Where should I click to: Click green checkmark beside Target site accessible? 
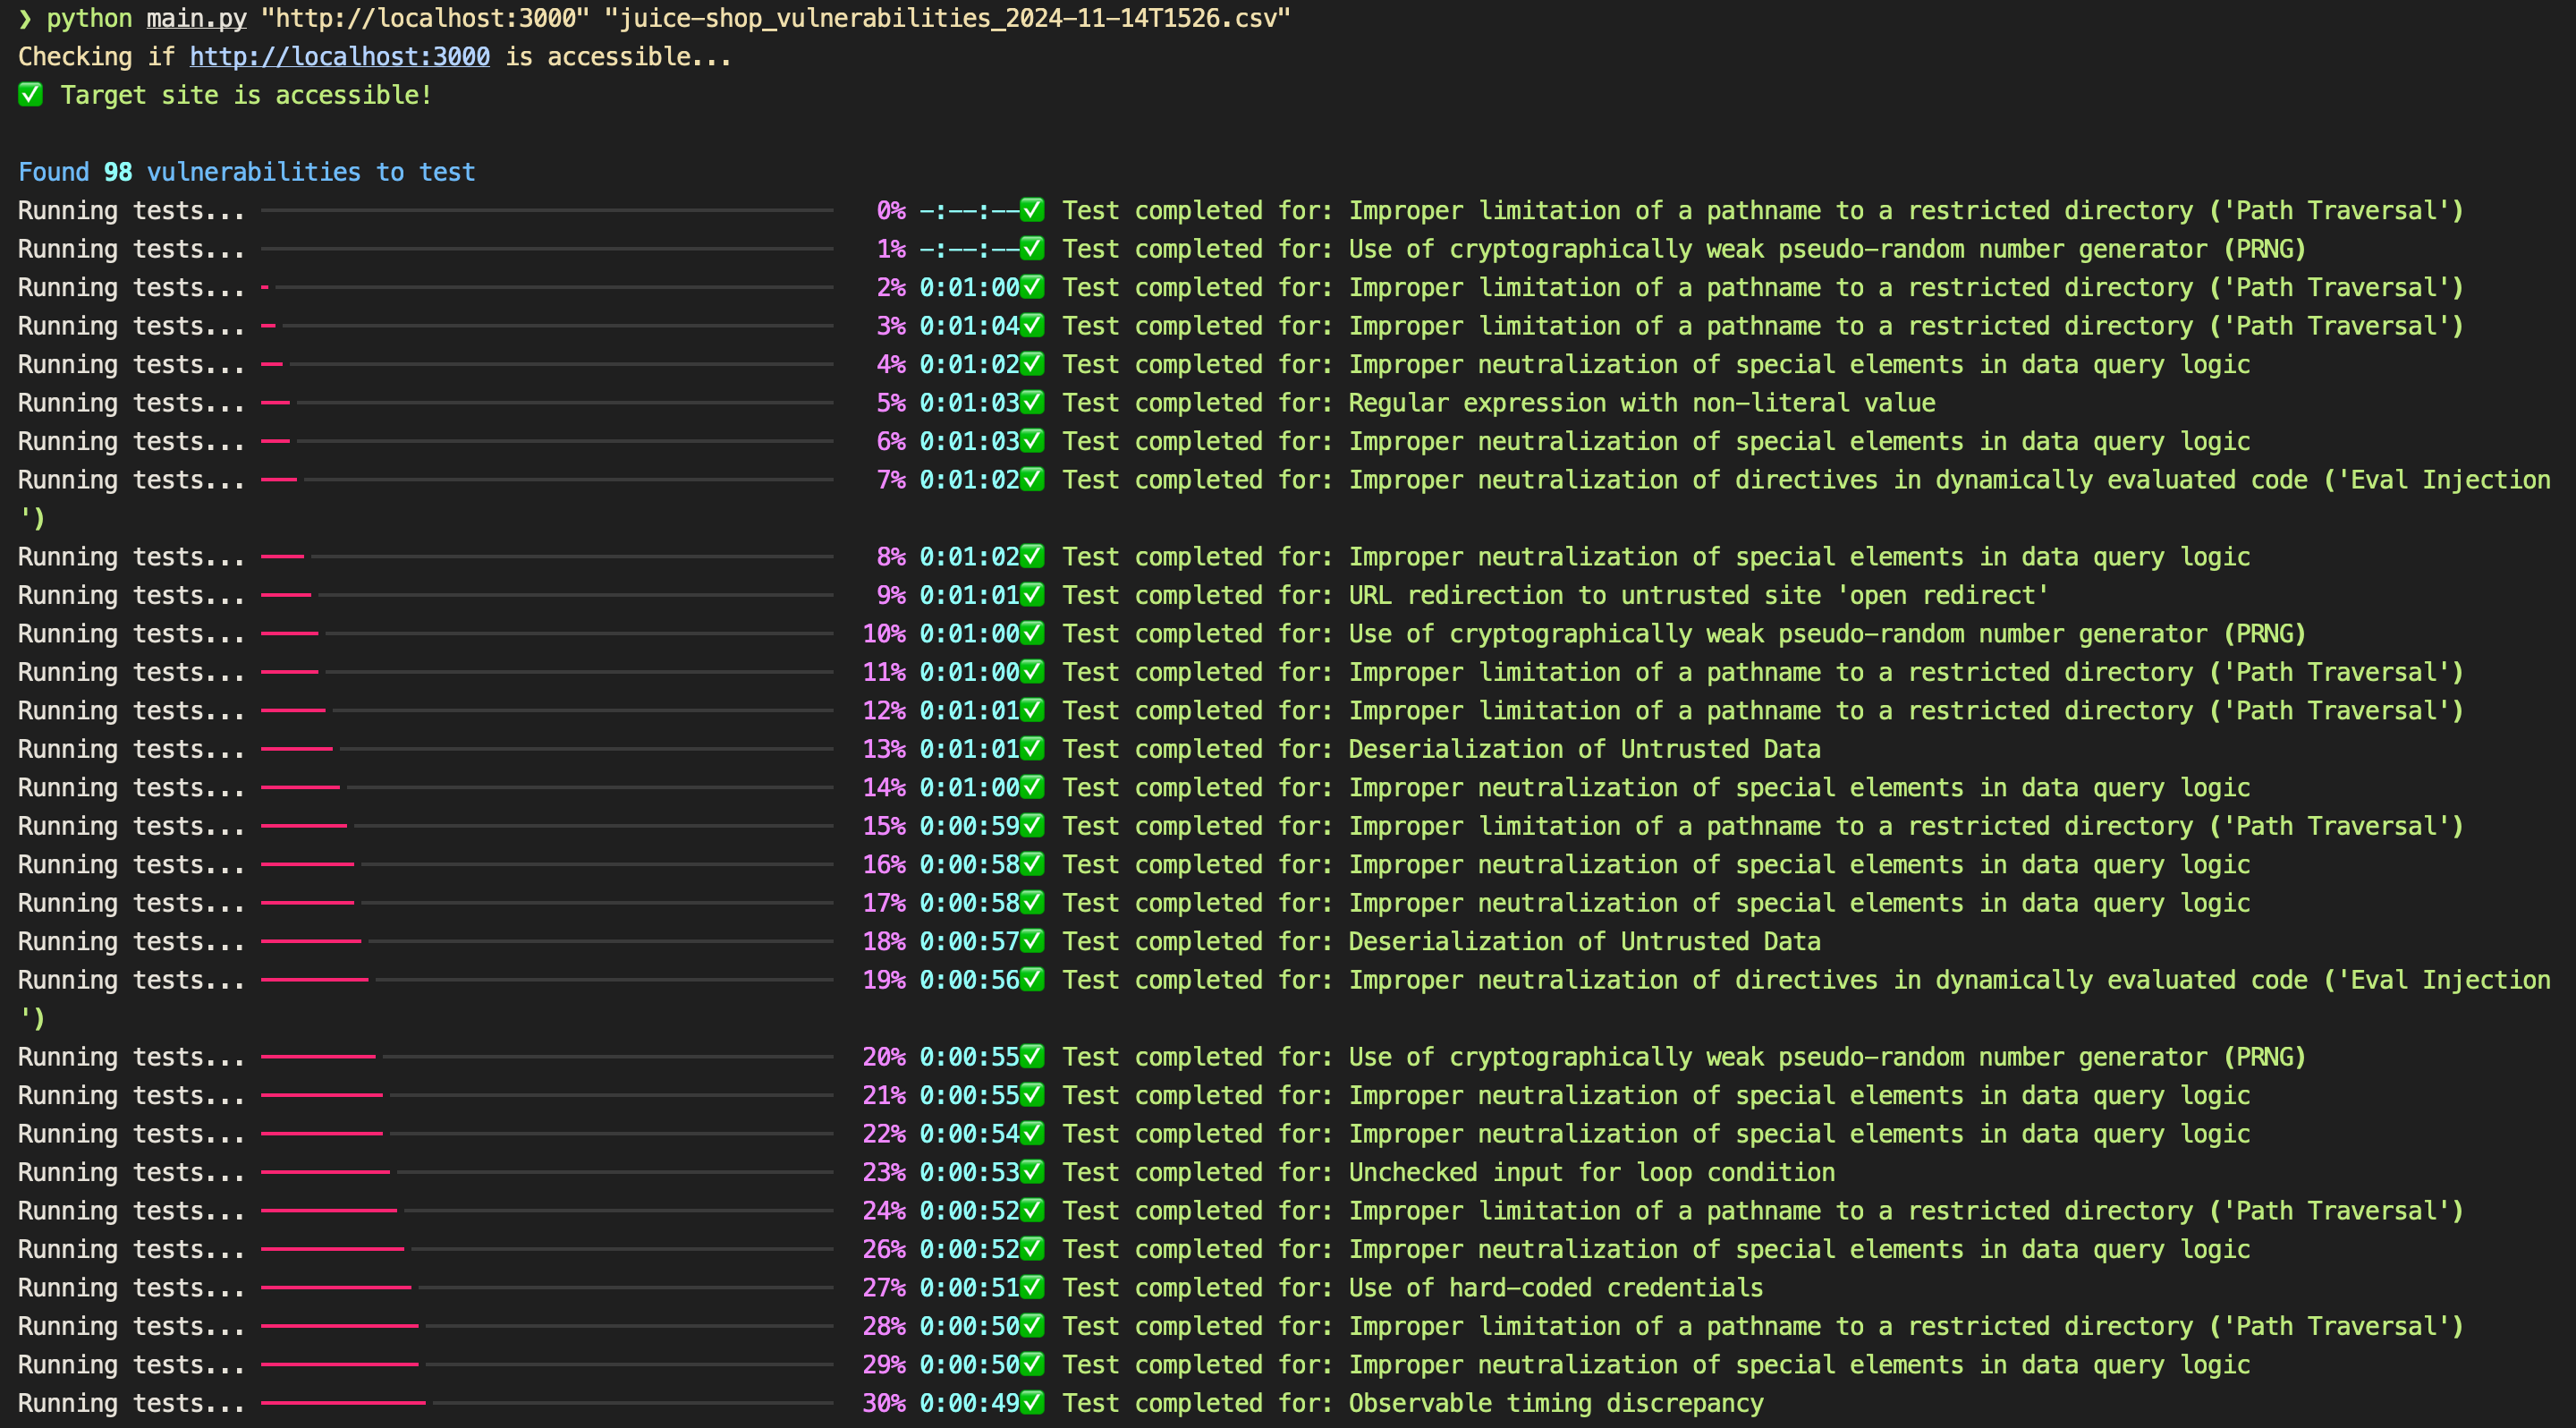click(30, 95)
